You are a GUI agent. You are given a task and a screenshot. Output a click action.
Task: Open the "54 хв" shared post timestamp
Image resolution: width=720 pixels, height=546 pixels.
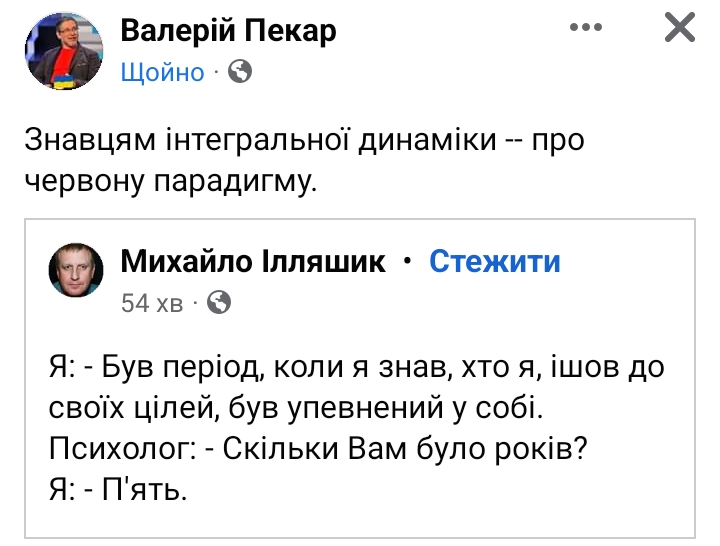tap(152, 303)
